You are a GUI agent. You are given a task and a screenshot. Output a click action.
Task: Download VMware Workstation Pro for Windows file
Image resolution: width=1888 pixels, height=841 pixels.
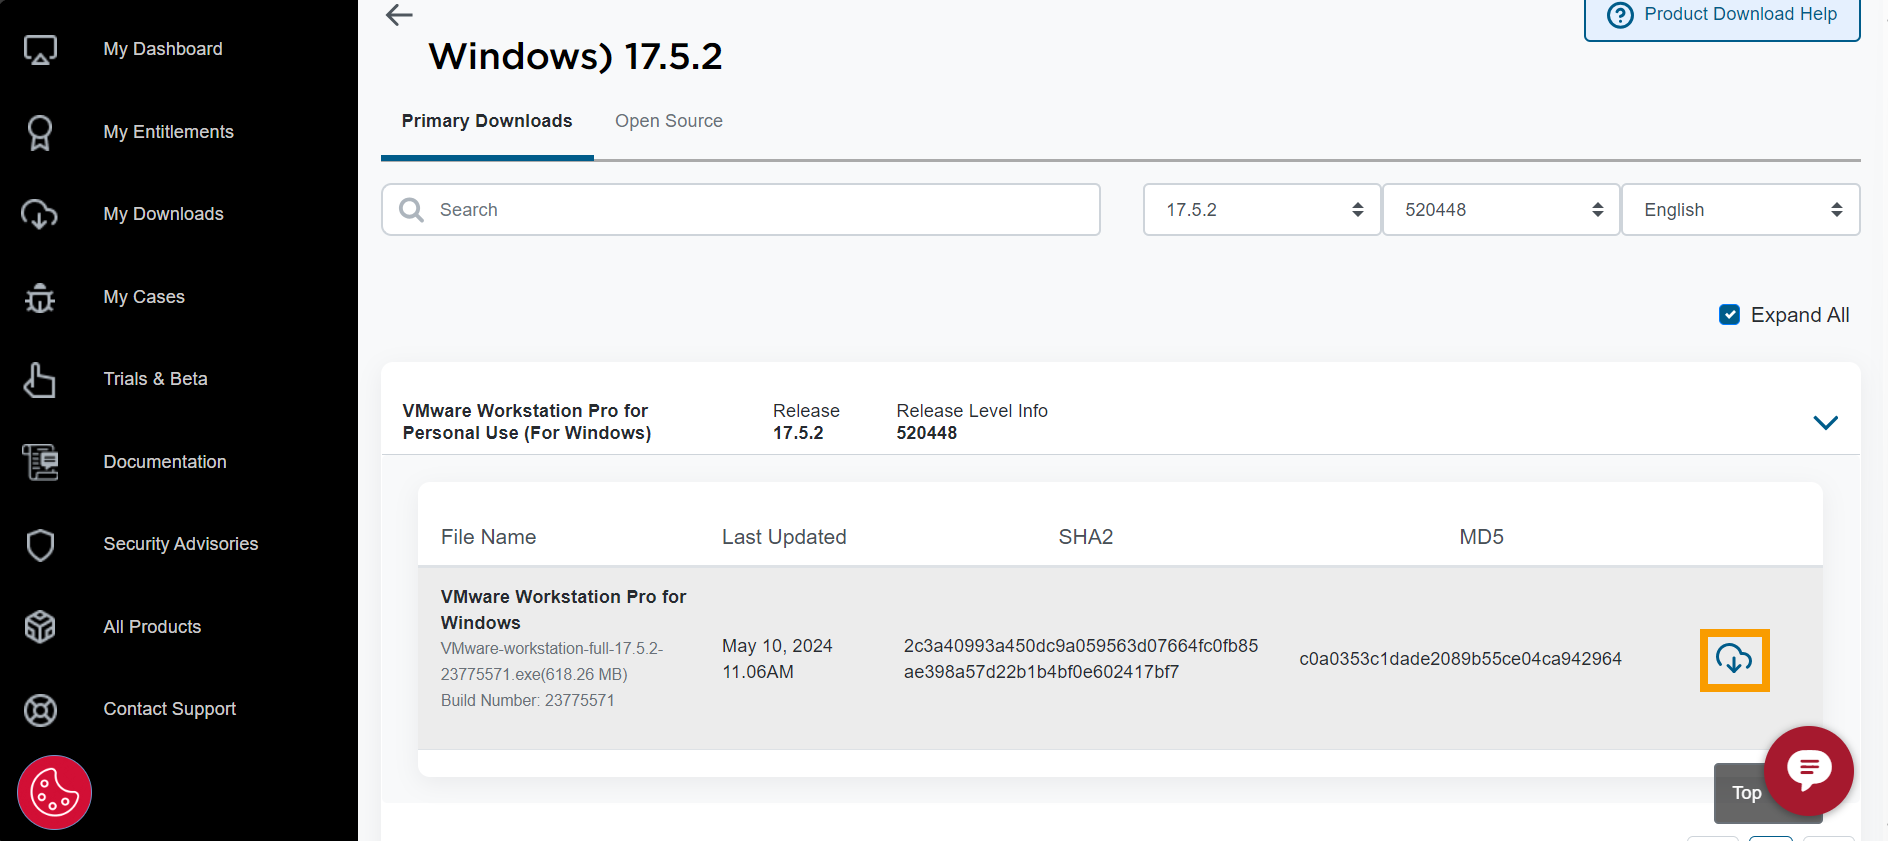point(1734,659)
